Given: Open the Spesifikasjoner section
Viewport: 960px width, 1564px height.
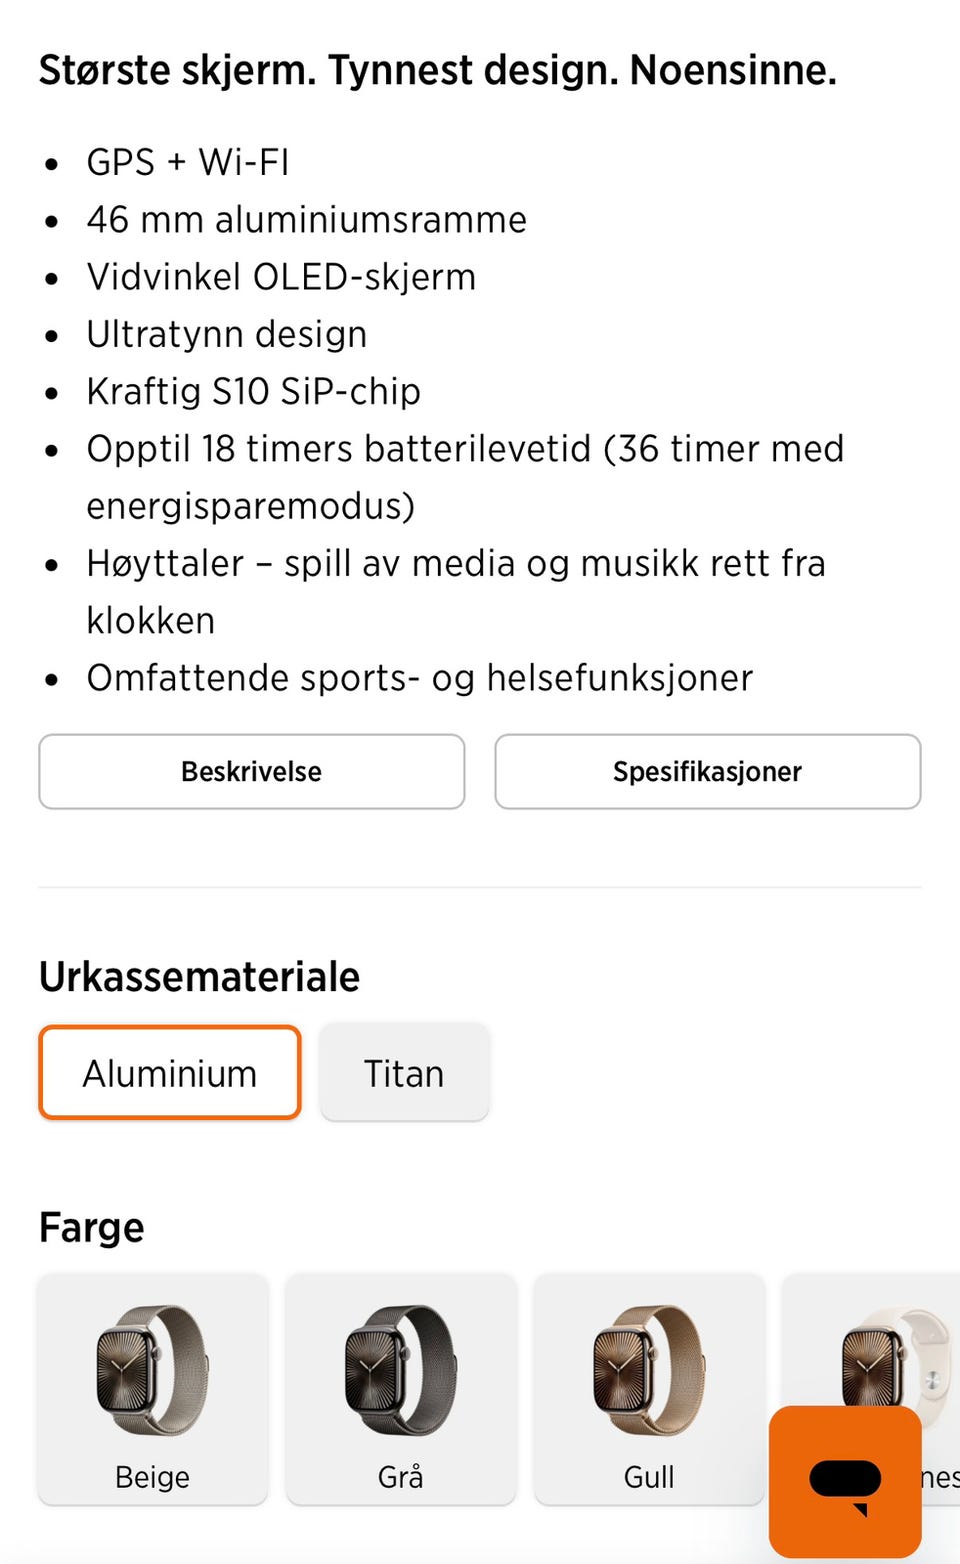Looking at the screenshot, I should click(707, 771).
